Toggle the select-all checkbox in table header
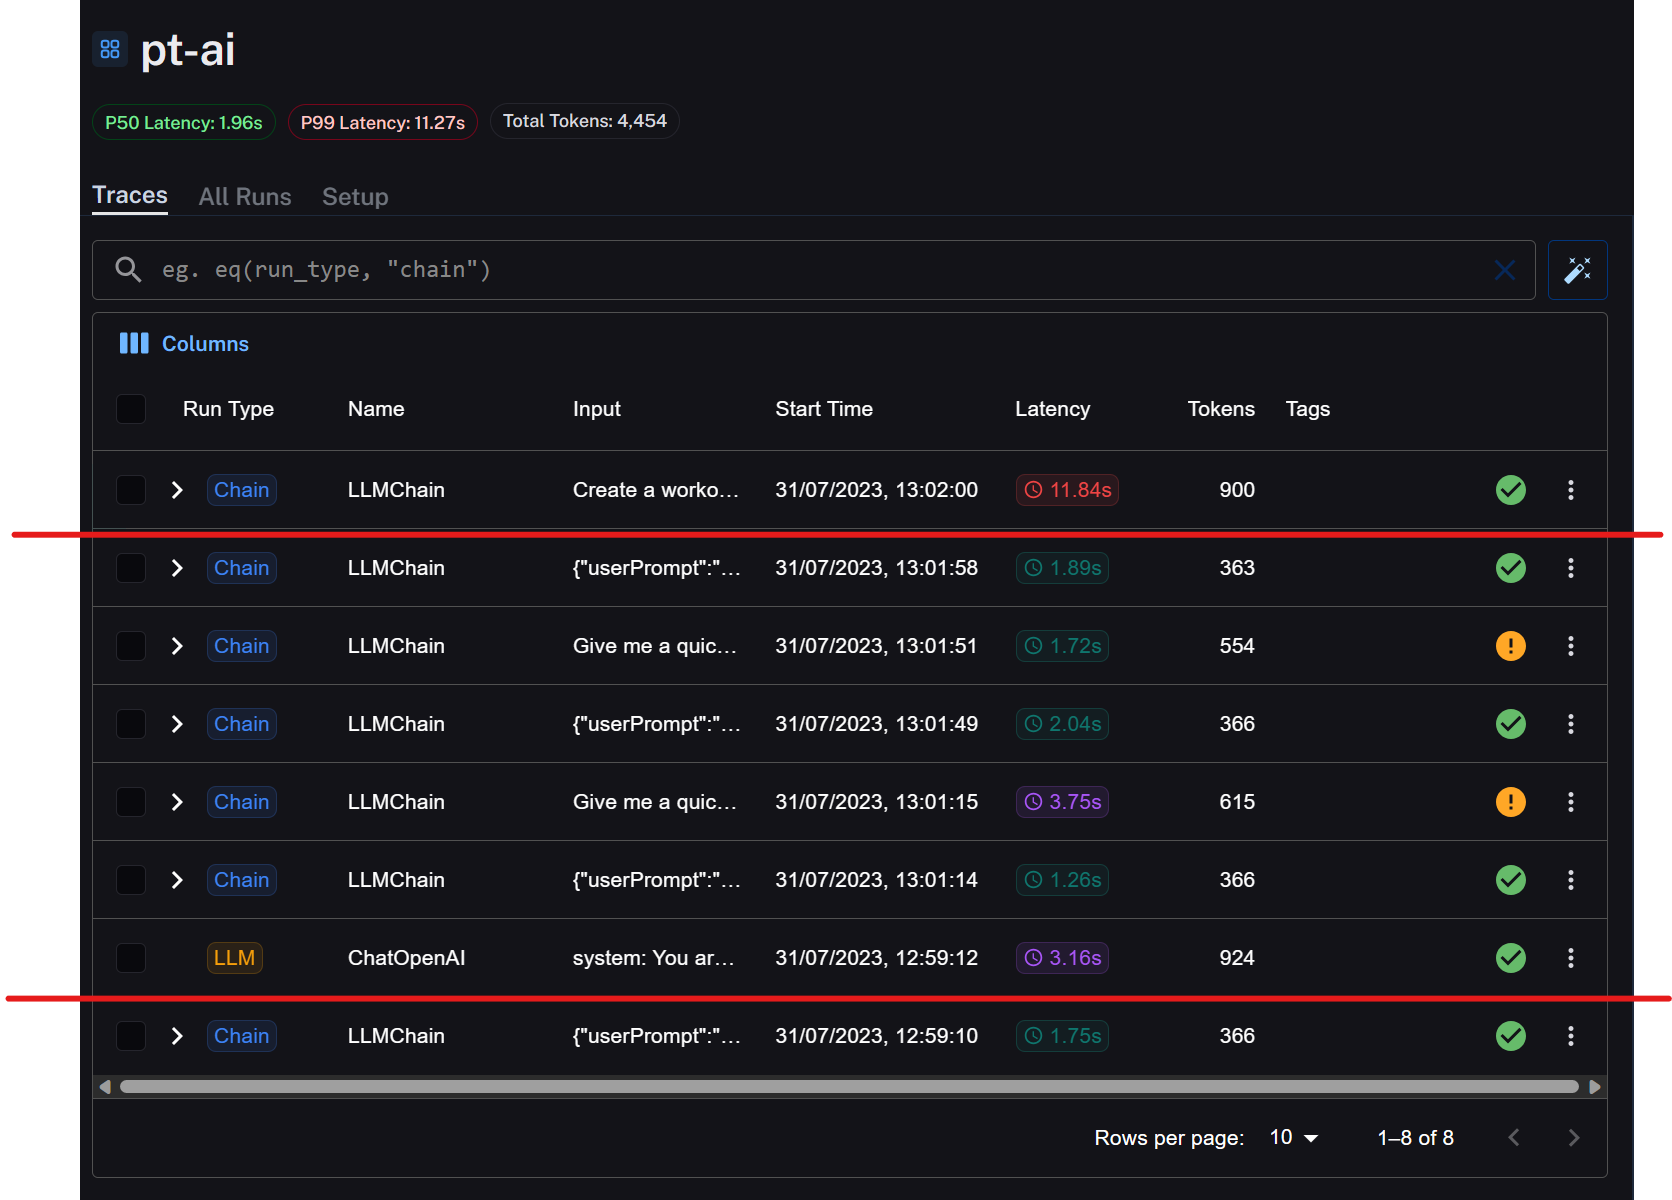 pyautogui.click(x=131, y=409)
